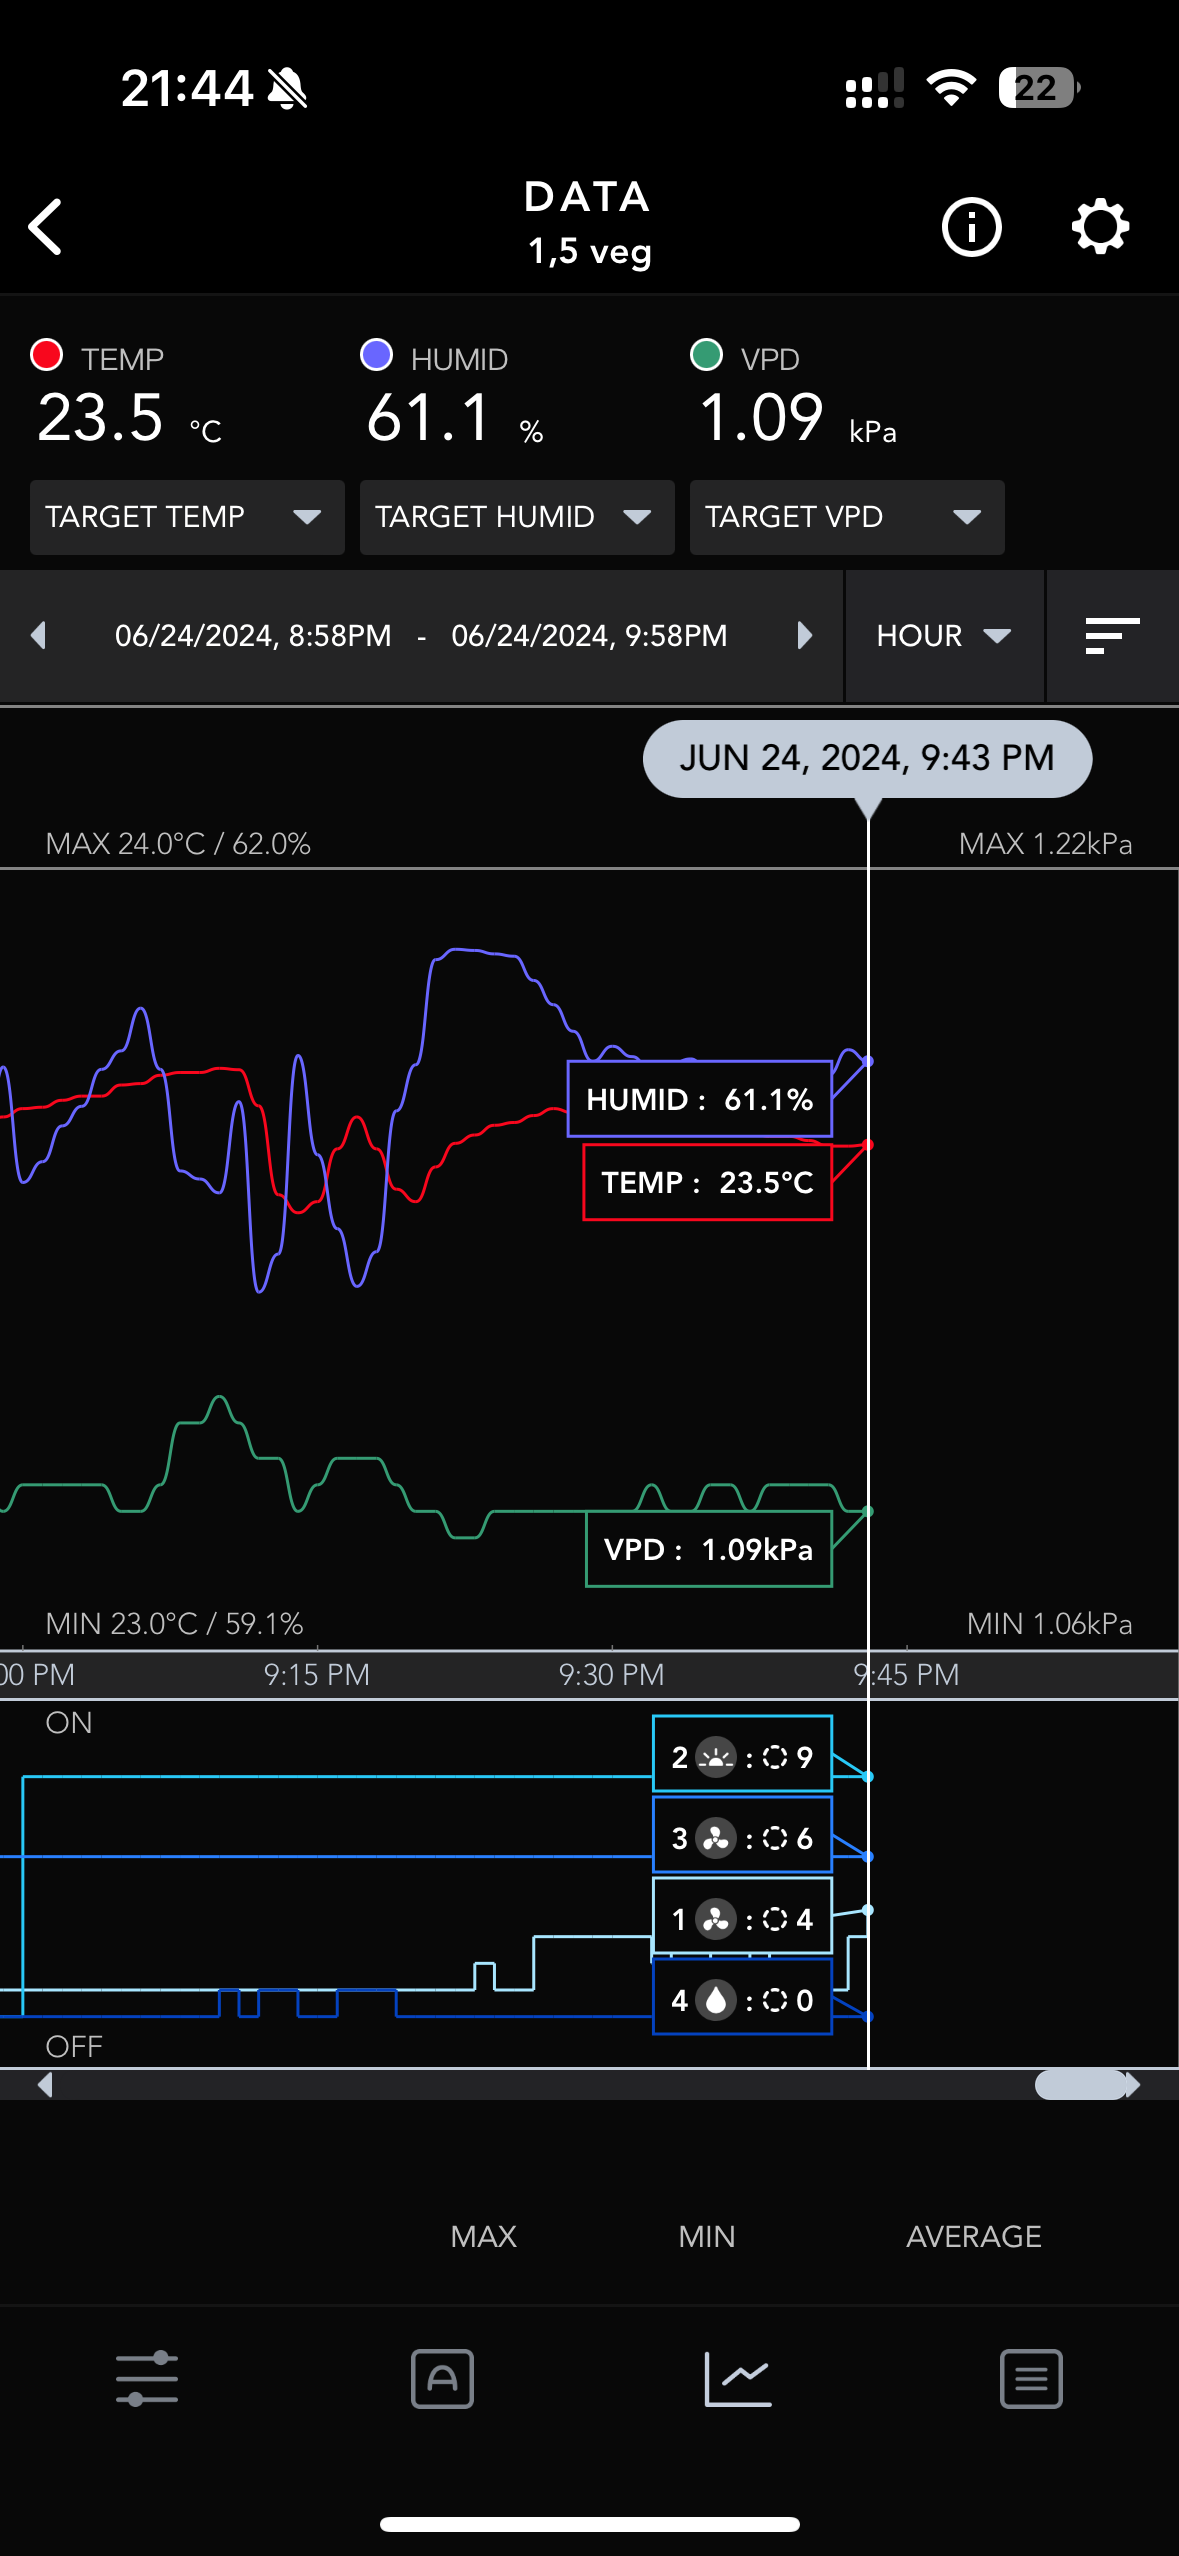Go to the next time range arrow
Image resolution: width=1179 pixels, height=2556 pixels.
[x=804, y=636]
